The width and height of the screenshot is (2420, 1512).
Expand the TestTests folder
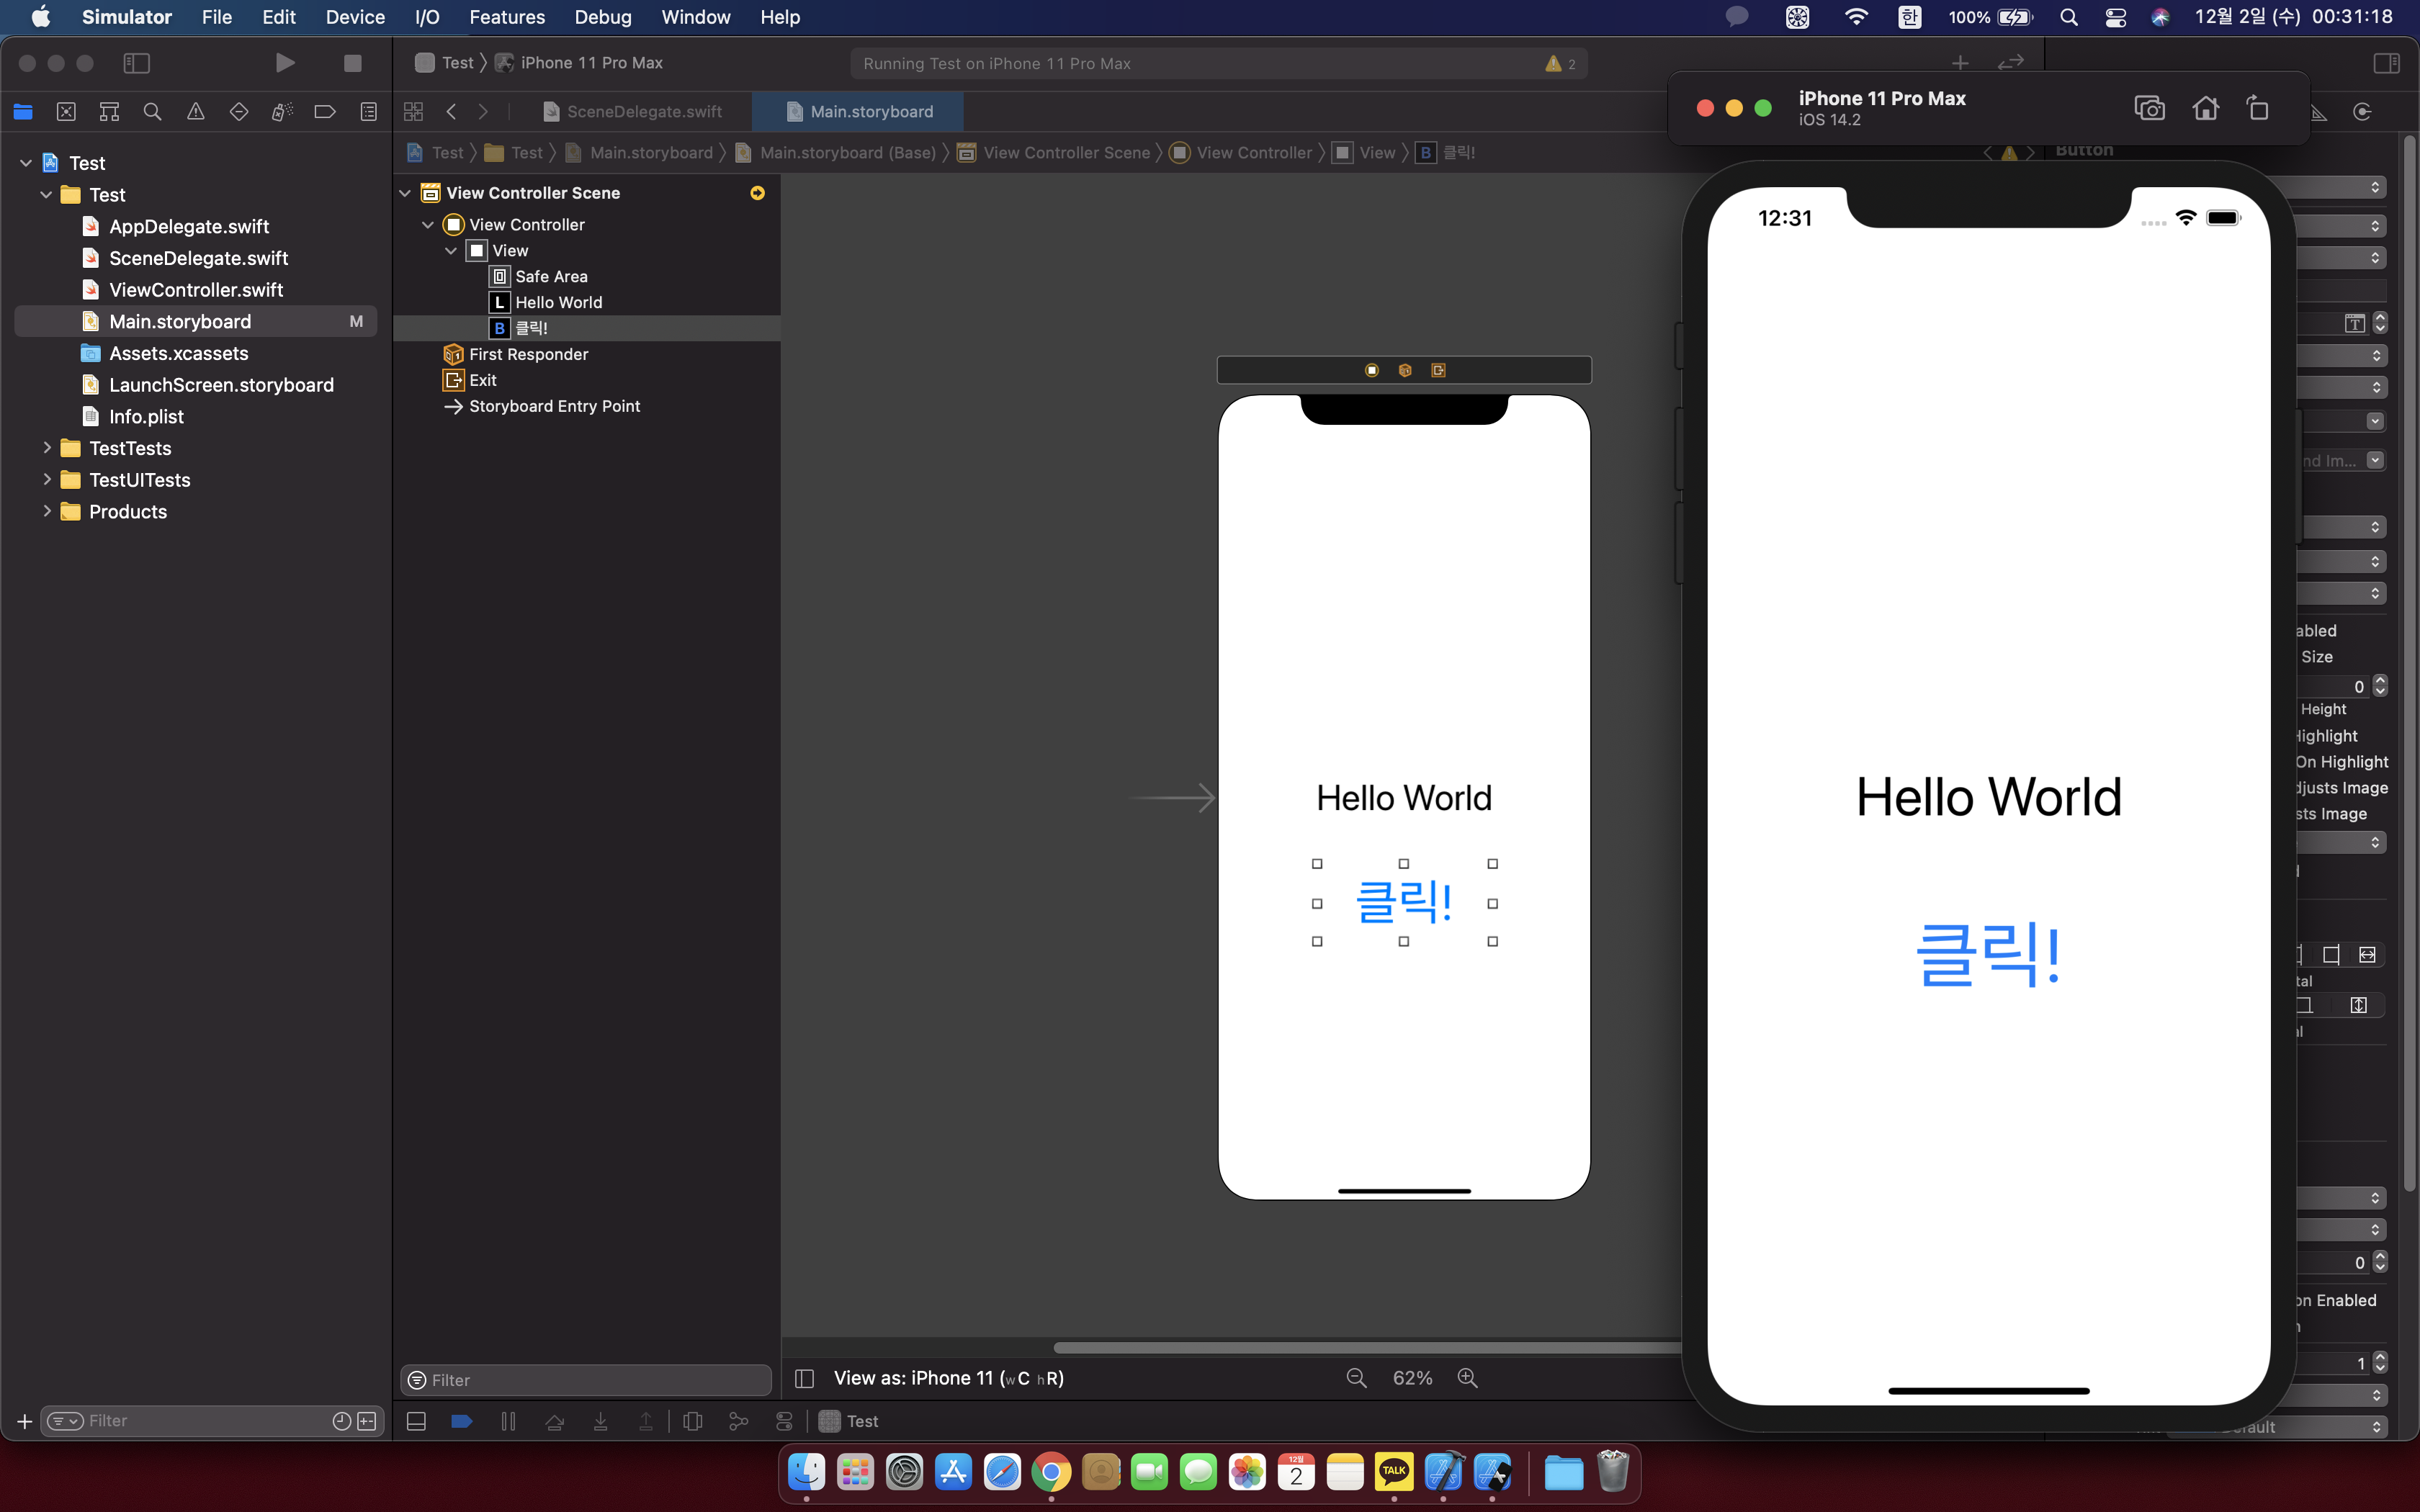[x=46, y=448]
